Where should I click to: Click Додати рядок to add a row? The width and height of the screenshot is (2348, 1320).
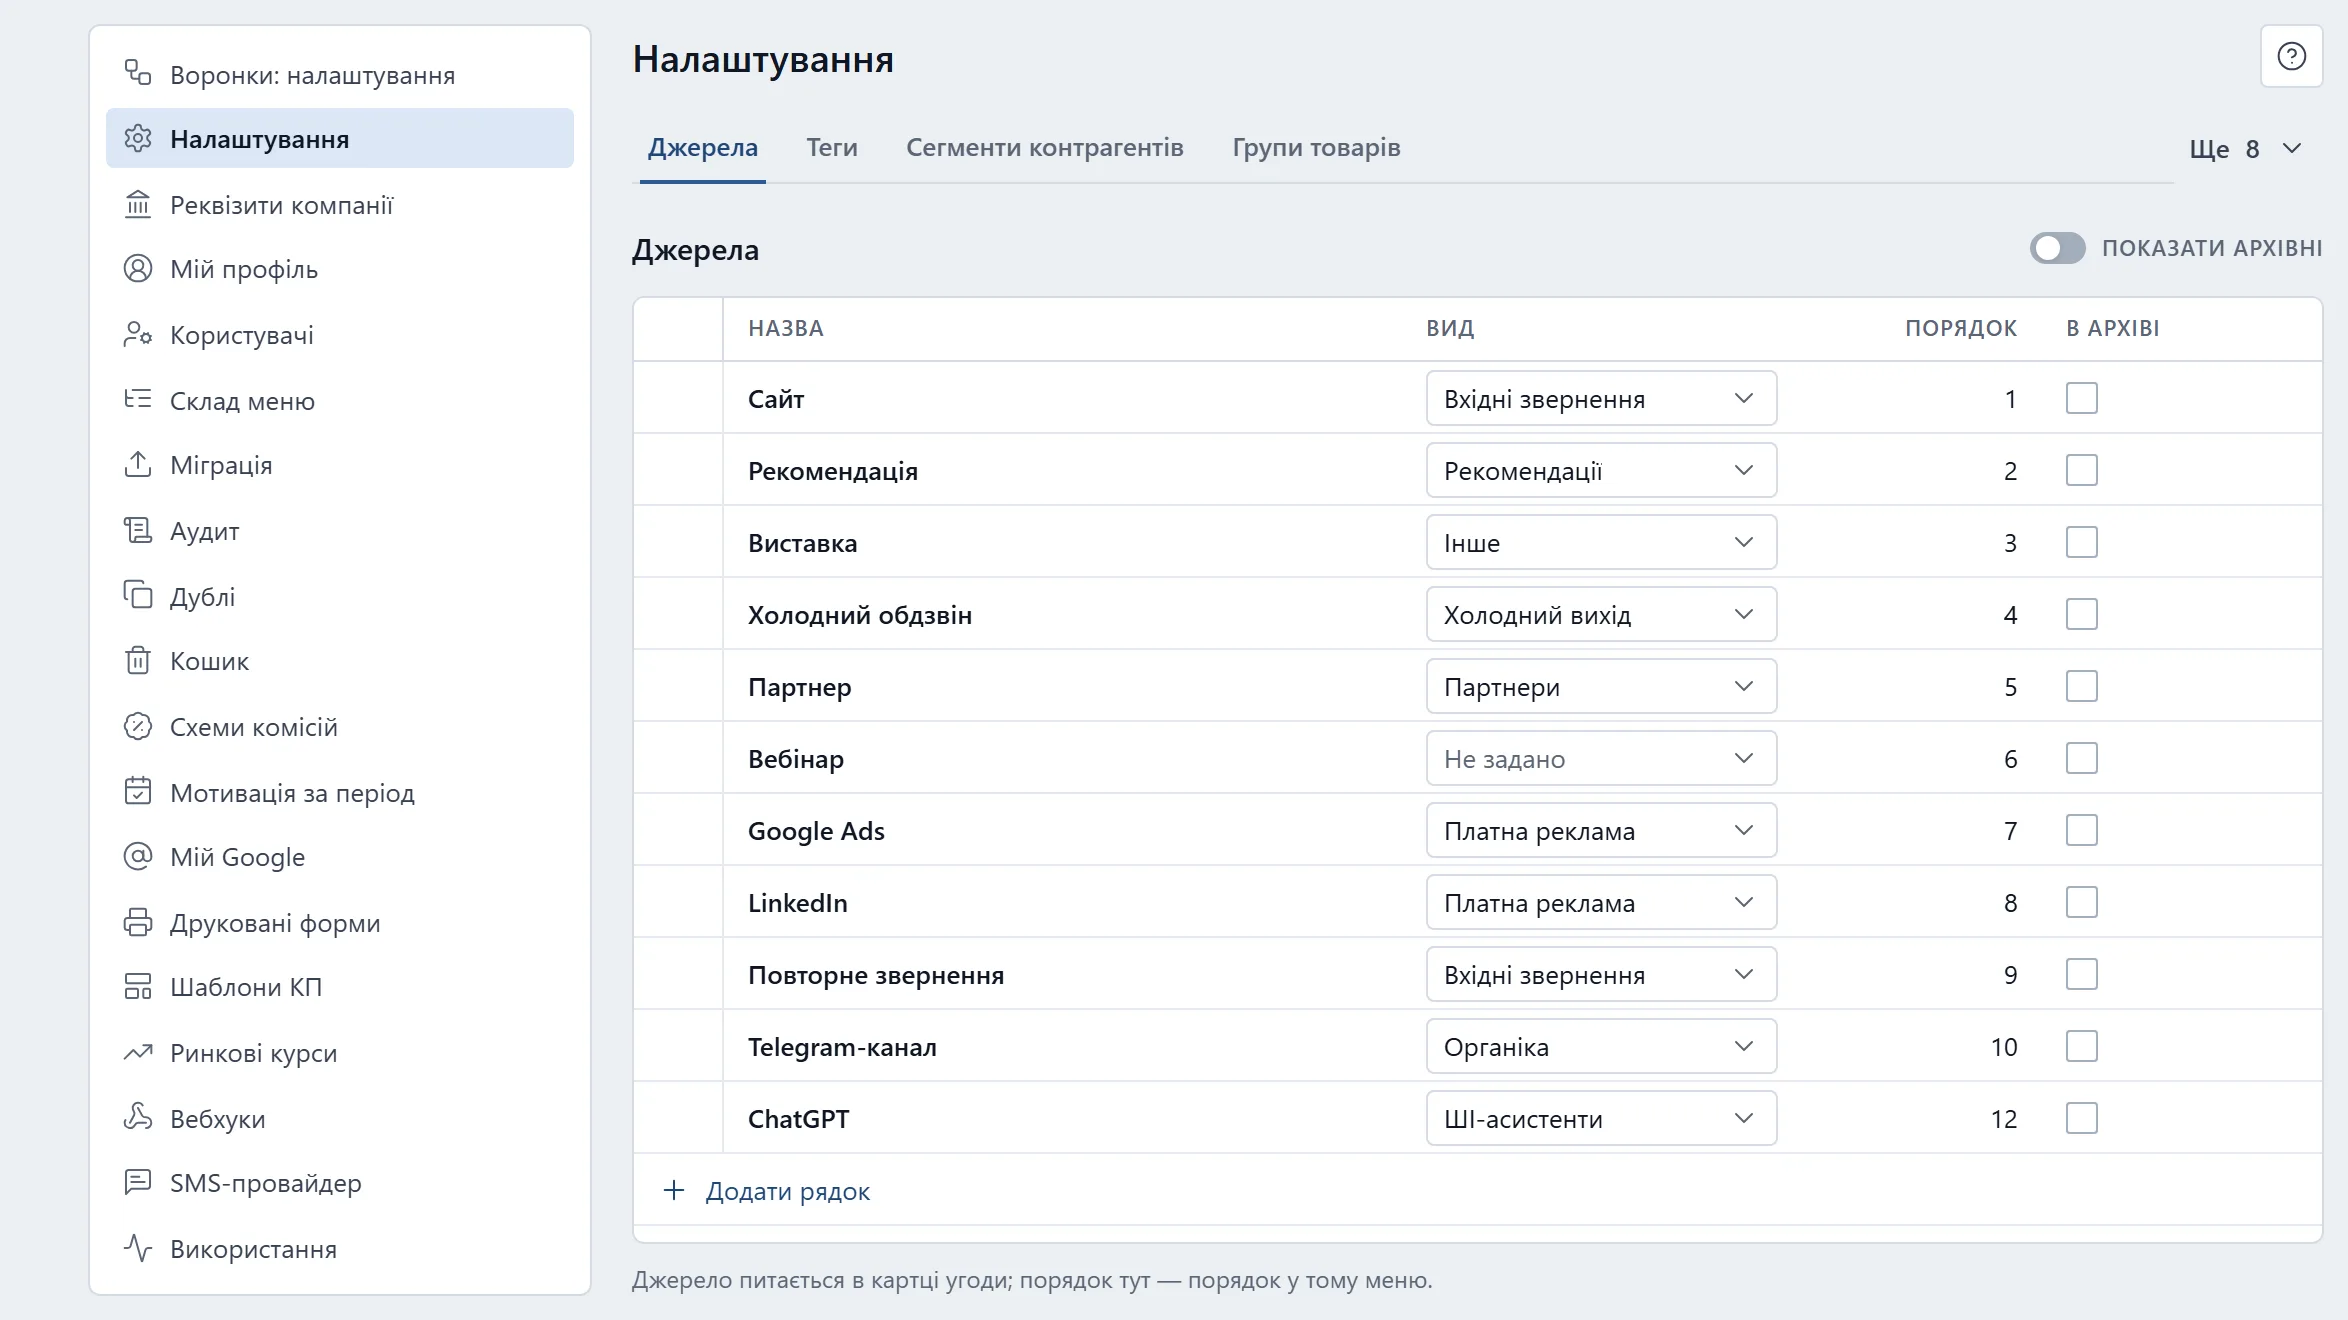click(x=767, y=1191)
